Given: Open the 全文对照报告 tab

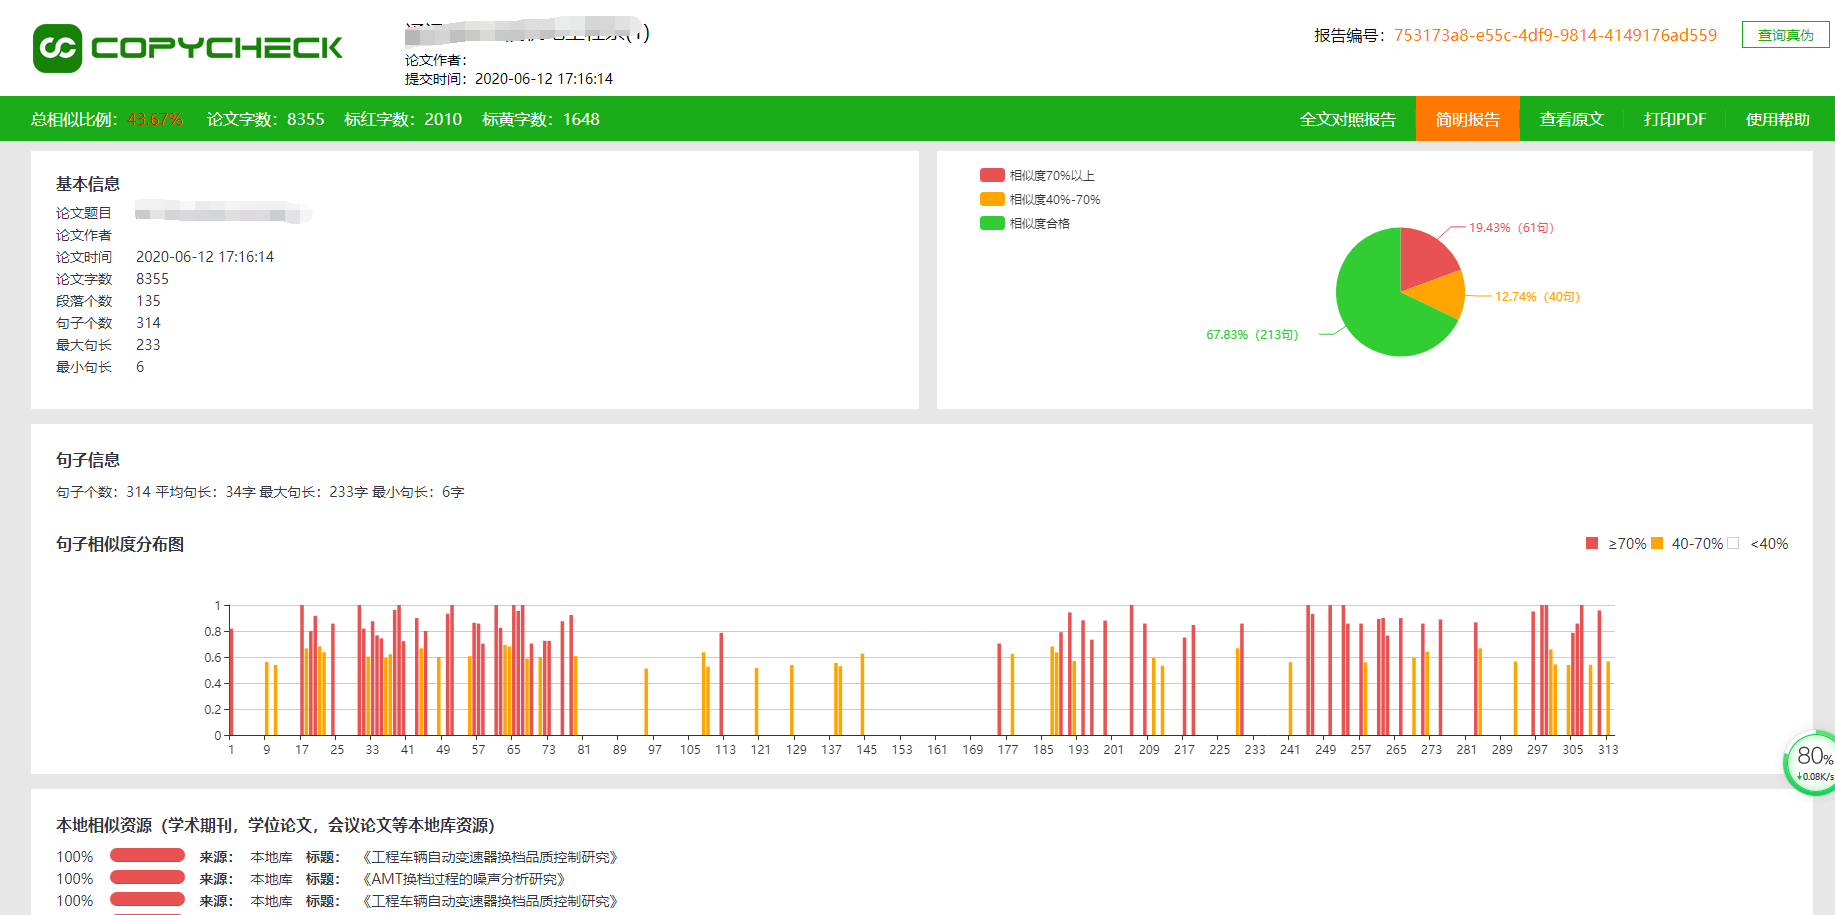Looking at the screenshot, I should (1347, 119).
